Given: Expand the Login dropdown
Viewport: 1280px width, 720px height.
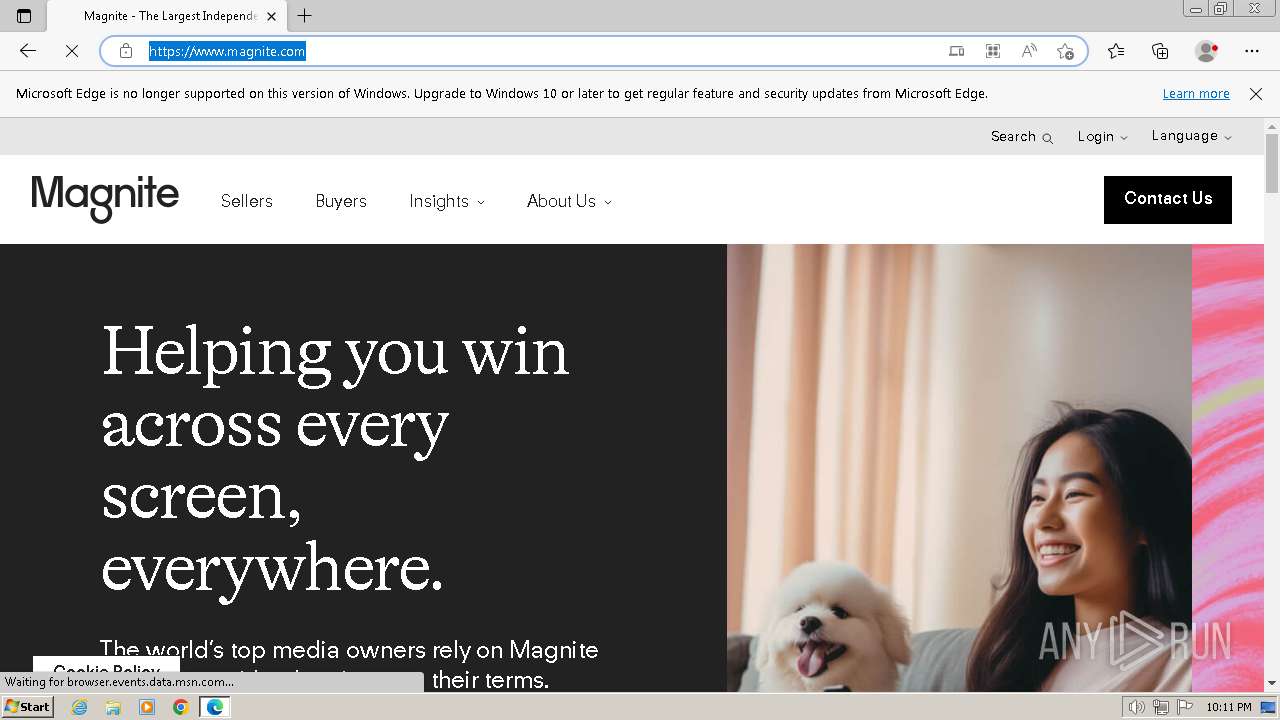Looking at the screenshot, I should [x=1102, y=137].
